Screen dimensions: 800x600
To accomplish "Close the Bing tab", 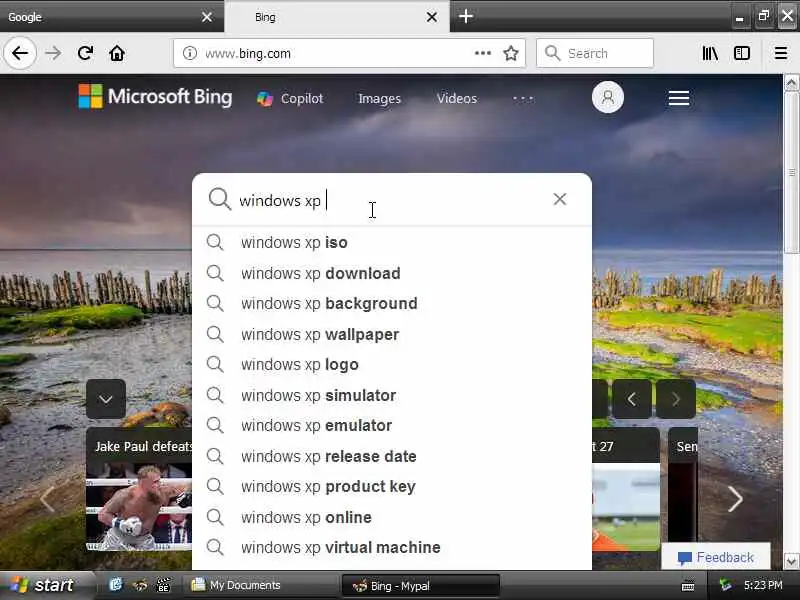I will tap(432, 17).
